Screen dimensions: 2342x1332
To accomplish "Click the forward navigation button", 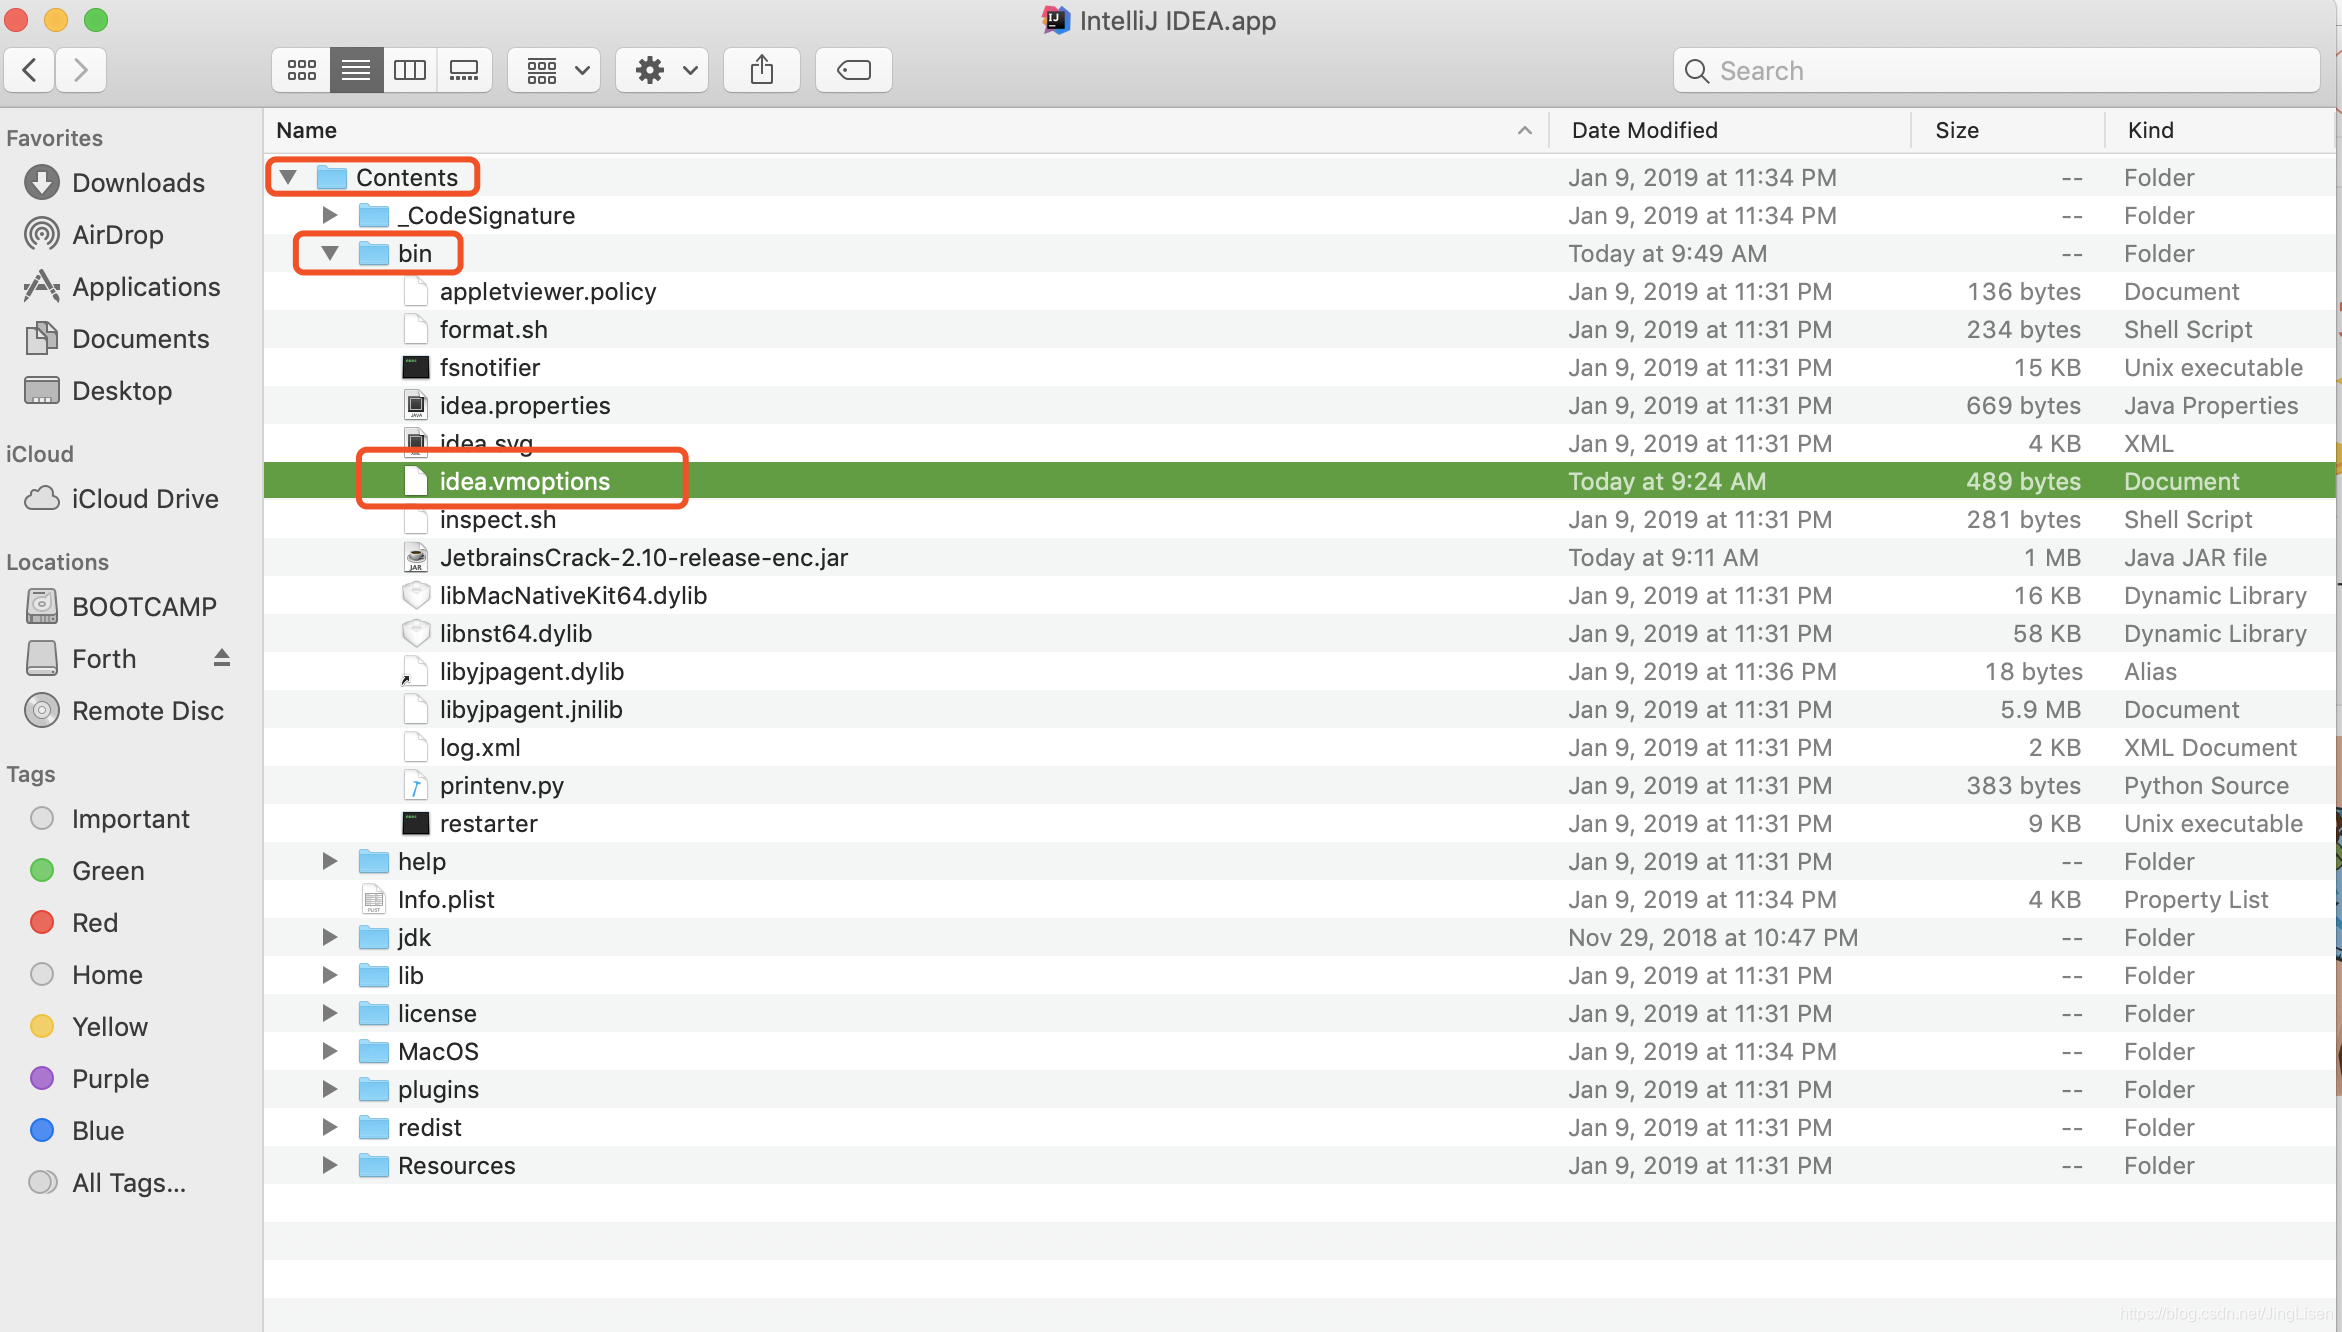I will (x=80, y=69).
